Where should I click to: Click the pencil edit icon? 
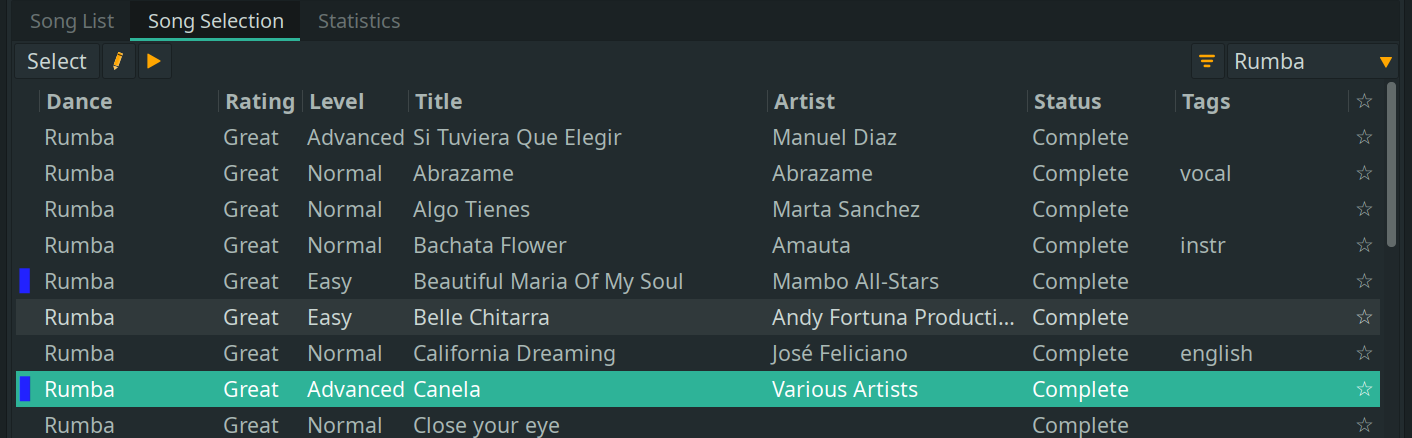click(118, 61)
